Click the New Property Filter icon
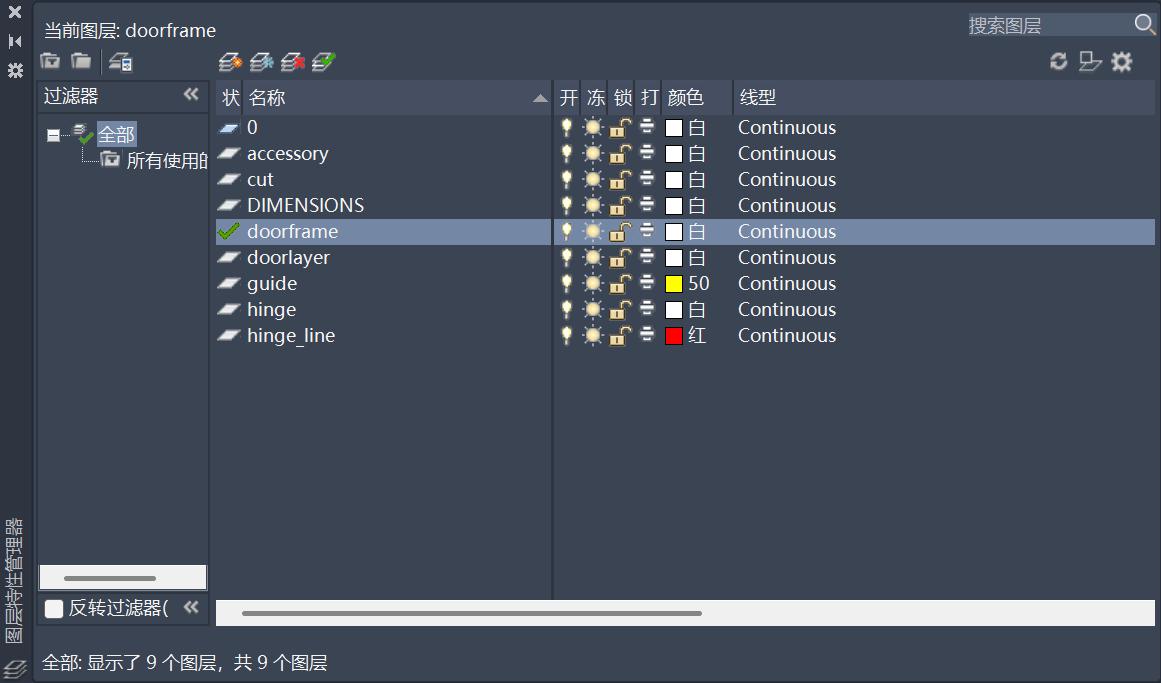The image size is (1161, 683). click(50, 61)
